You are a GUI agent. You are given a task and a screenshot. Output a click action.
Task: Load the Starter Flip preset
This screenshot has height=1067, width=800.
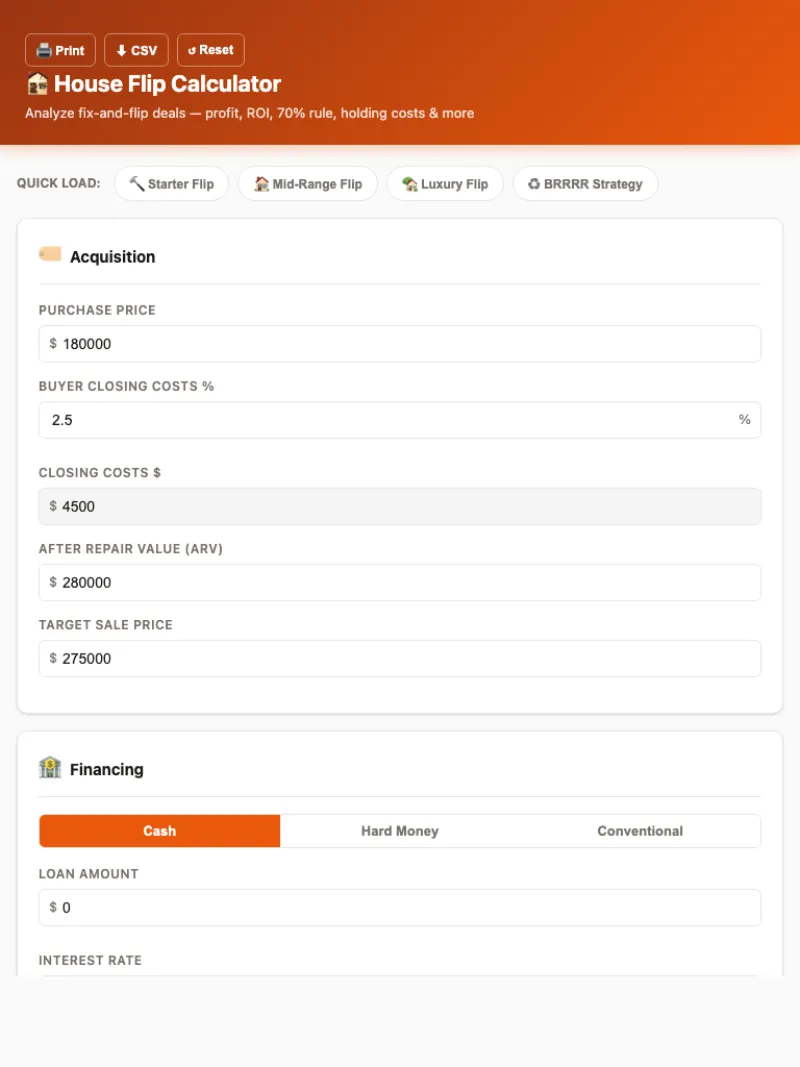pyautogui.click(x=171, y=184)
